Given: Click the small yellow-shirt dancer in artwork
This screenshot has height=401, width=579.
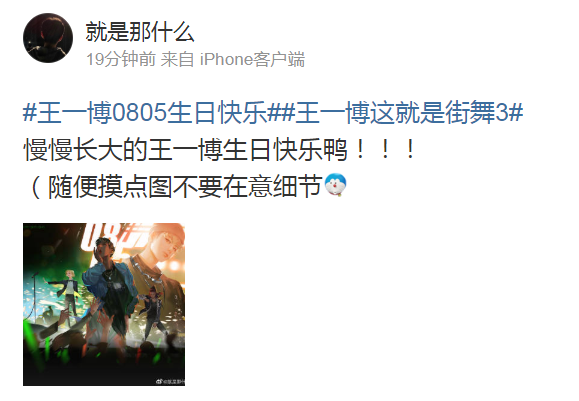Looking at the screenshot, I should 68,292.
